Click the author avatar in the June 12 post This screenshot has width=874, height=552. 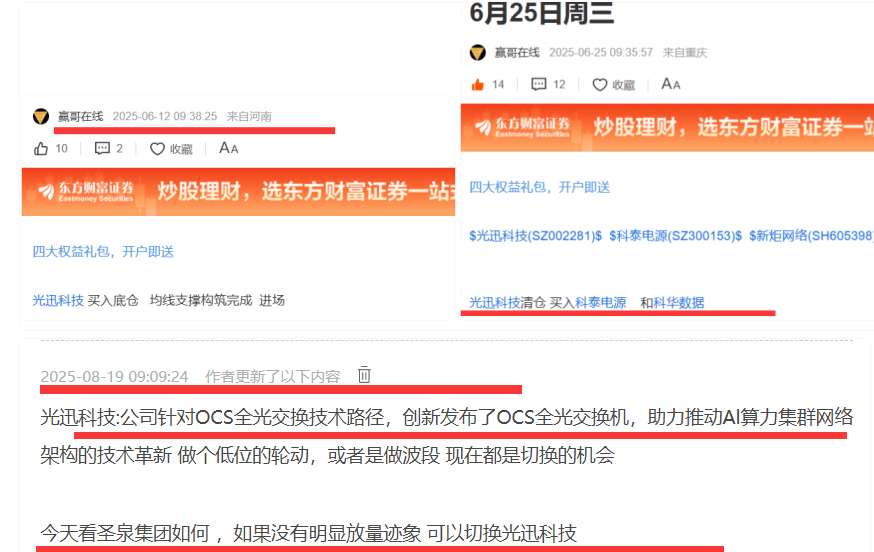pyautogui.click(x=41, y=116)
